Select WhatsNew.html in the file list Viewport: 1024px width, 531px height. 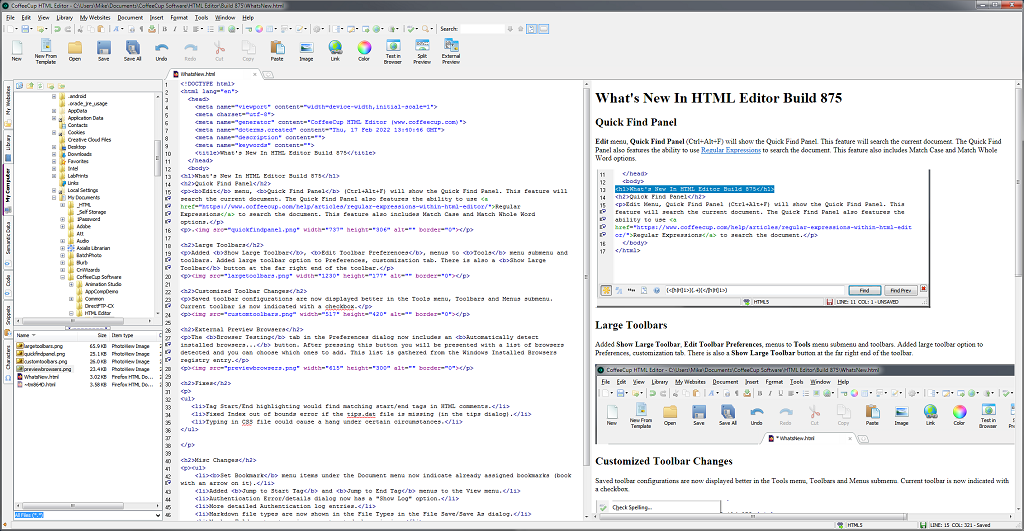coord(40,377)
